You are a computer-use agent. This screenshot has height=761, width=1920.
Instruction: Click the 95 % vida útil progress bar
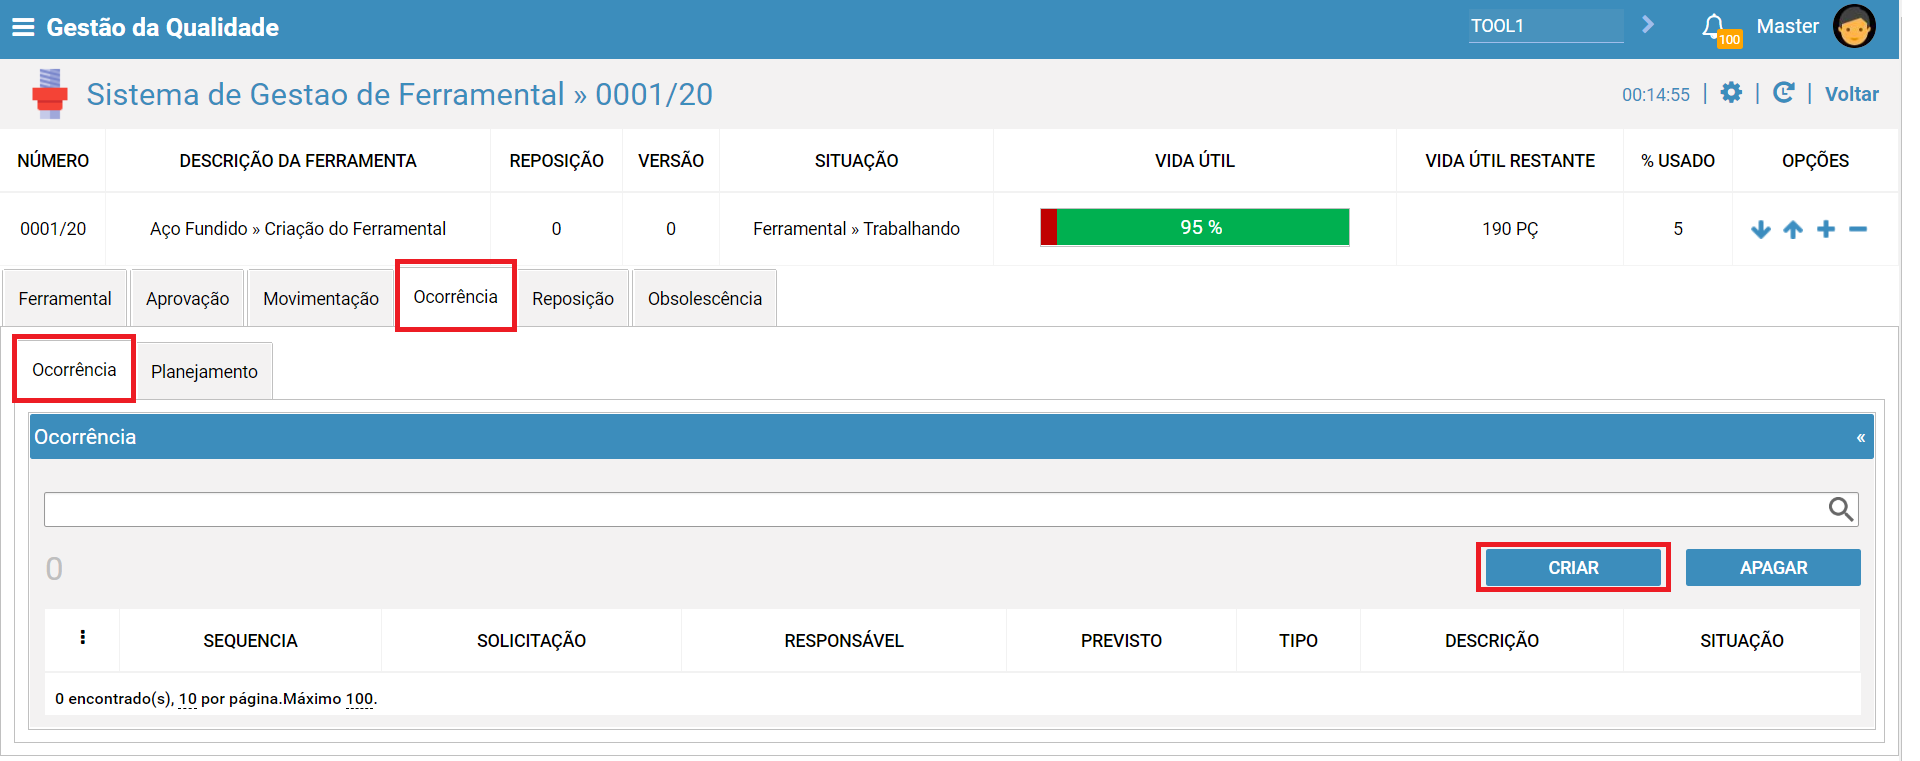pyautogui.click(x=1195, y=227)
